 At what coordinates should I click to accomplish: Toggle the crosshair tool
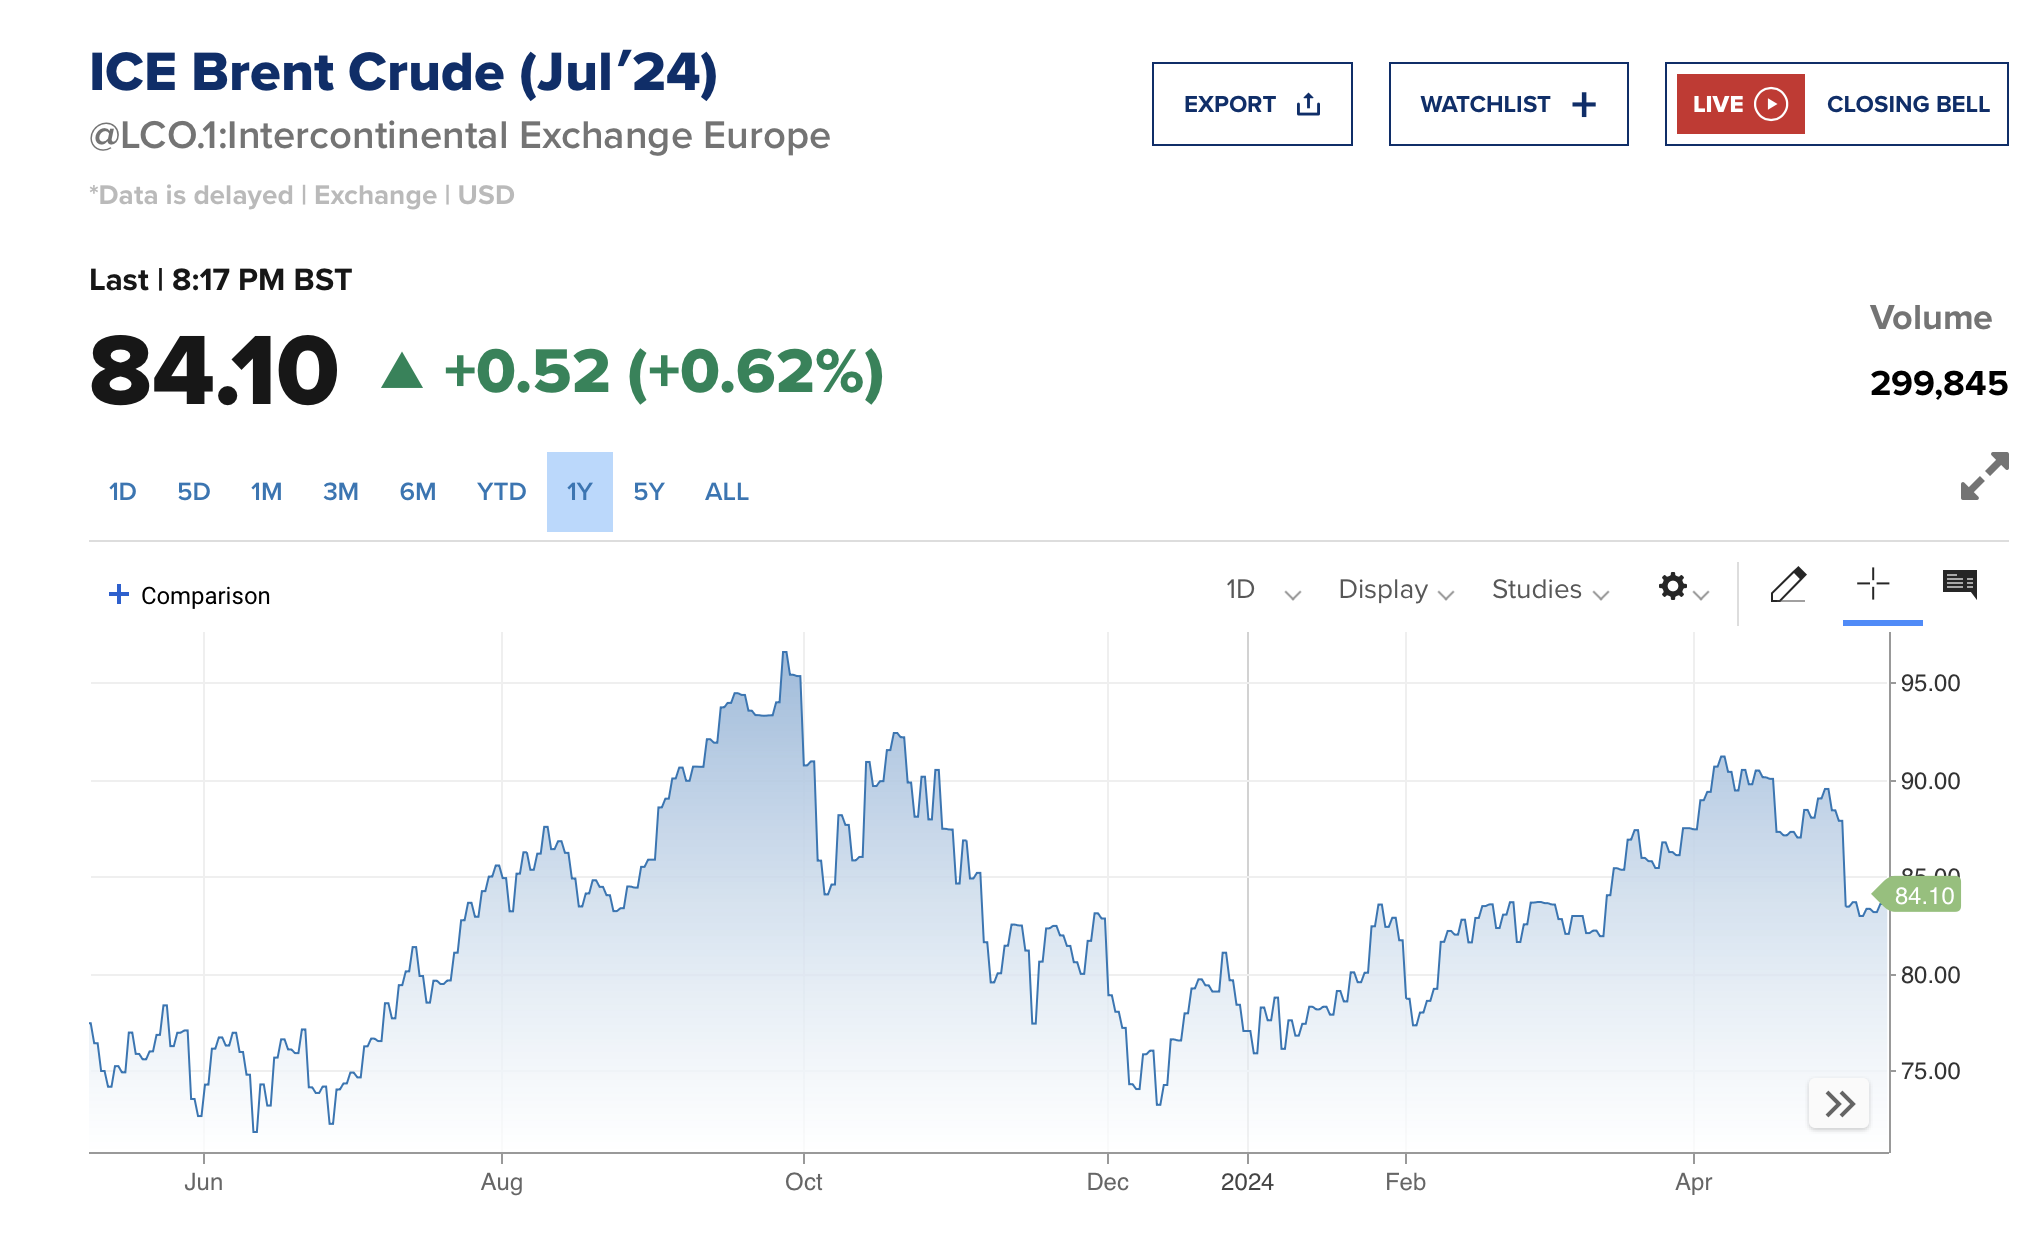coord(1873,584)
